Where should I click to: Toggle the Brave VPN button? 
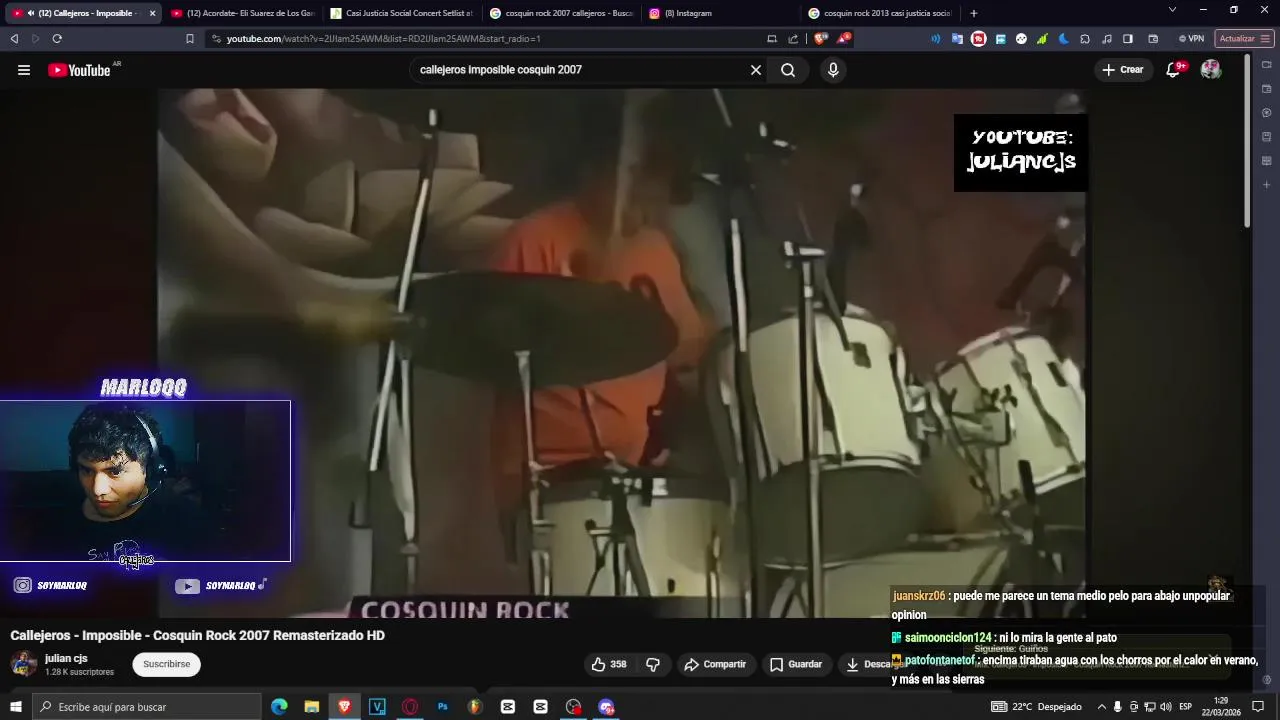[x=1191, y=39]
